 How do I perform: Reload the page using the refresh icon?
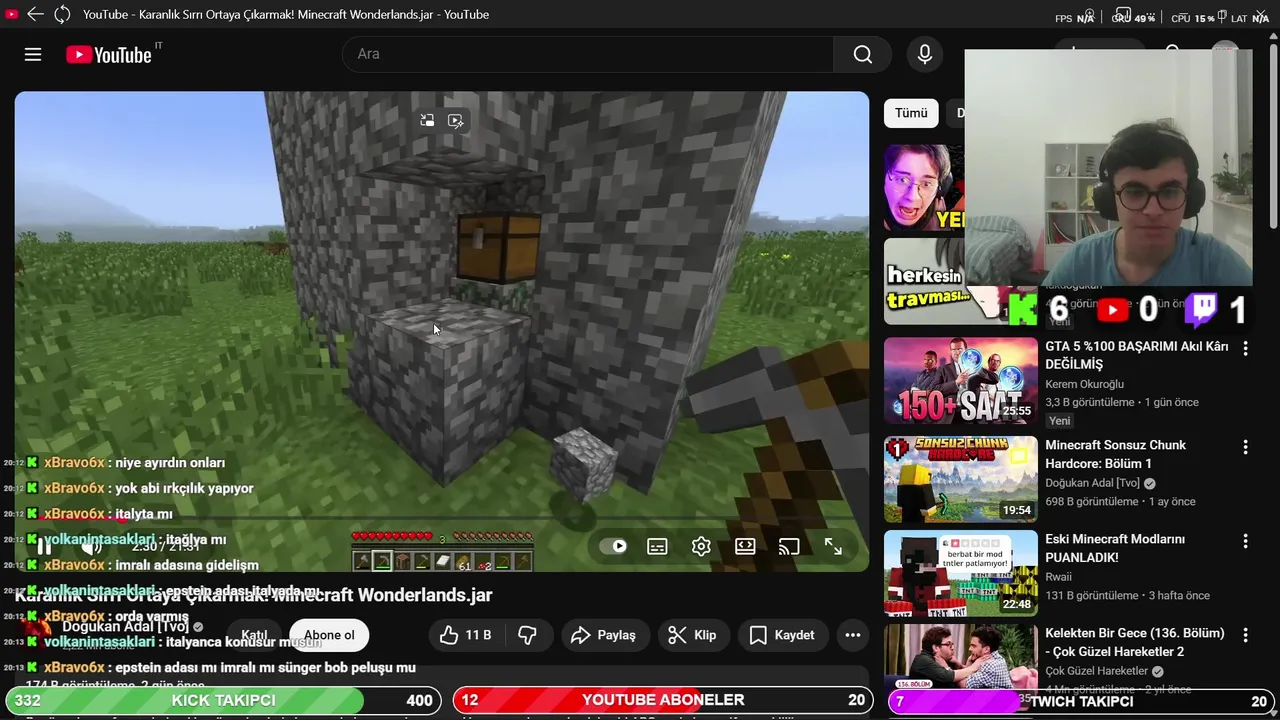62,14
